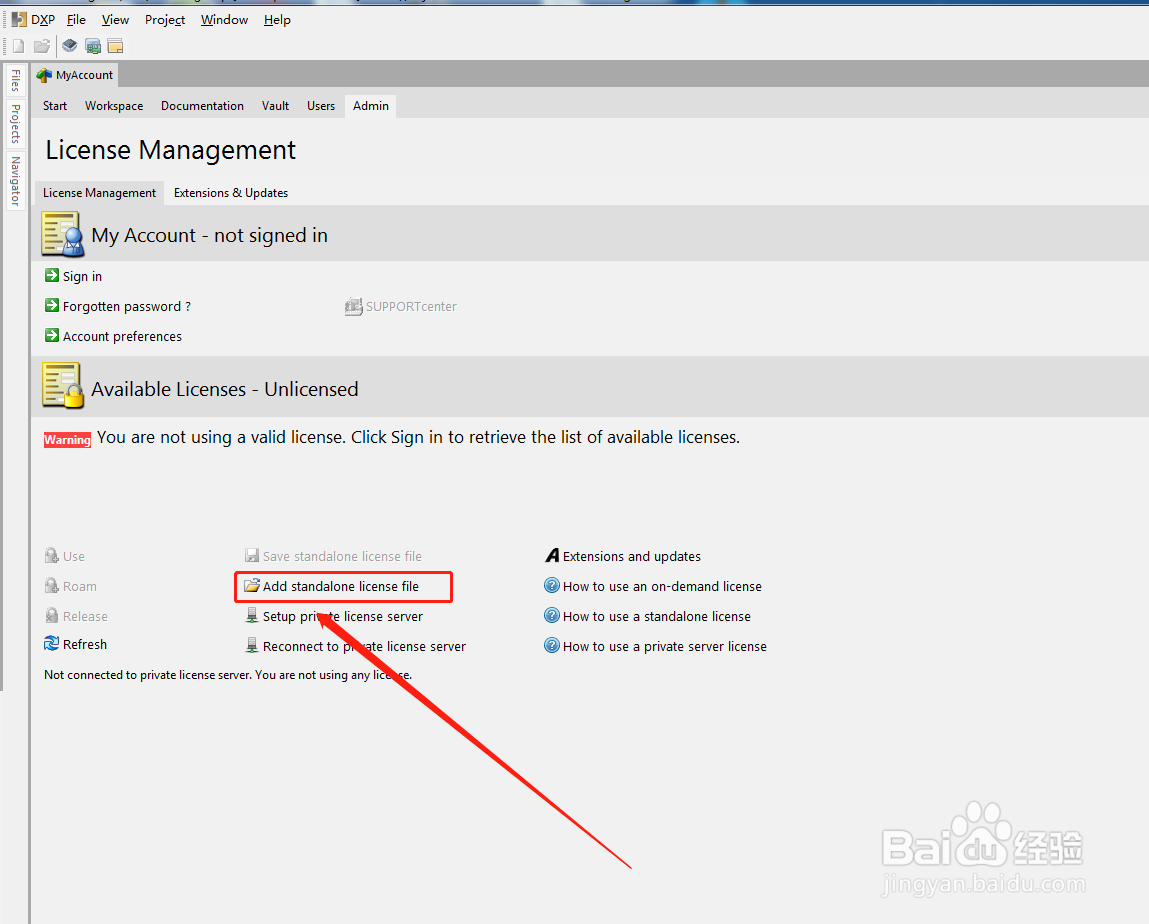Click the device view toolbar icon
The height and width of the screenshot is (924, 1149).
(70, 46)
